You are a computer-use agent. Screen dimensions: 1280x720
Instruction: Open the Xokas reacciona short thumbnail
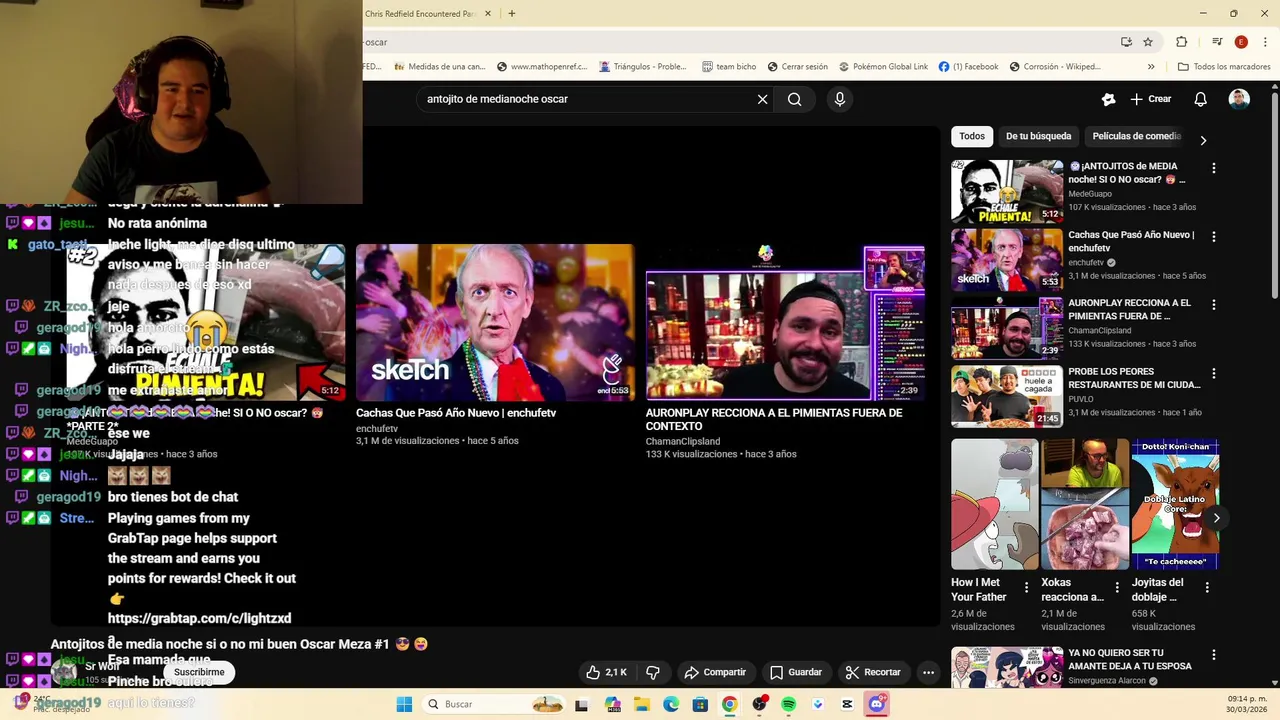pos(1085,504)
